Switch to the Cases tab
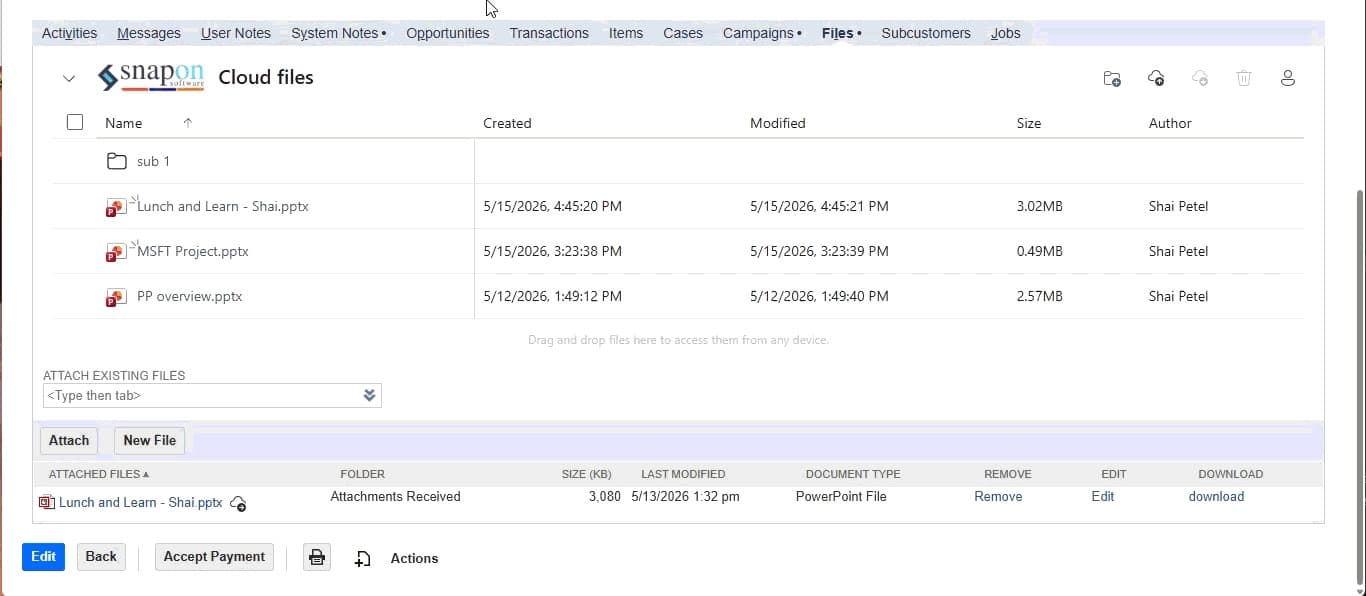Image resolution: width=1366 pixels, height=596 pixels. pos(683,33)
